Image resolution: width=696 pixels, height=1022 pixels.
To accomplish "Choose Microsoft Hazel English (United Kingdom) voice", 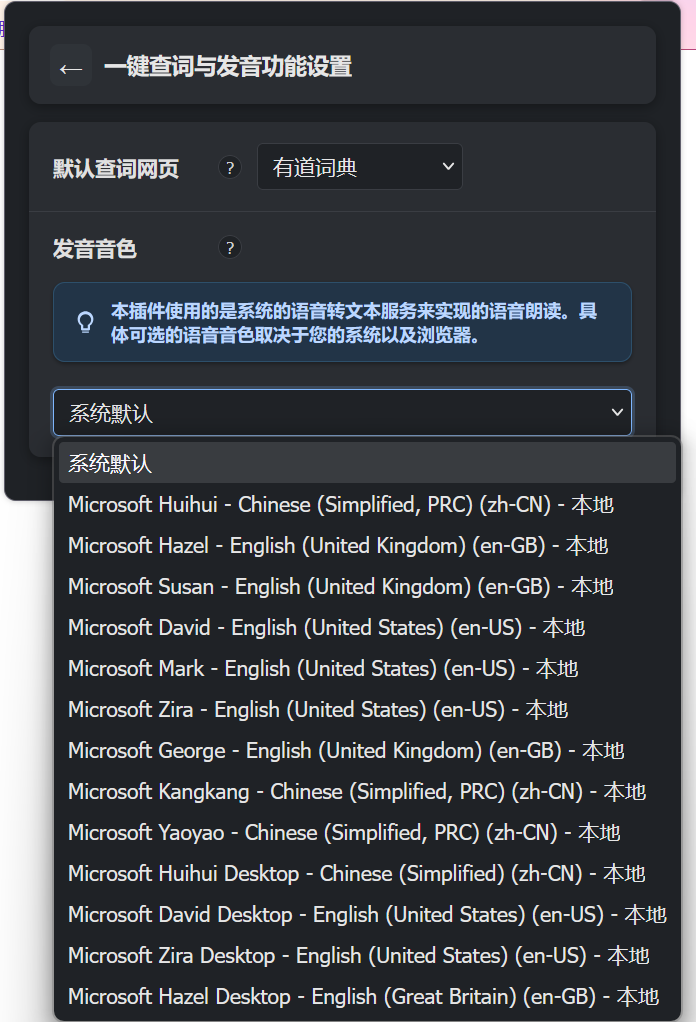I will 367,546.
